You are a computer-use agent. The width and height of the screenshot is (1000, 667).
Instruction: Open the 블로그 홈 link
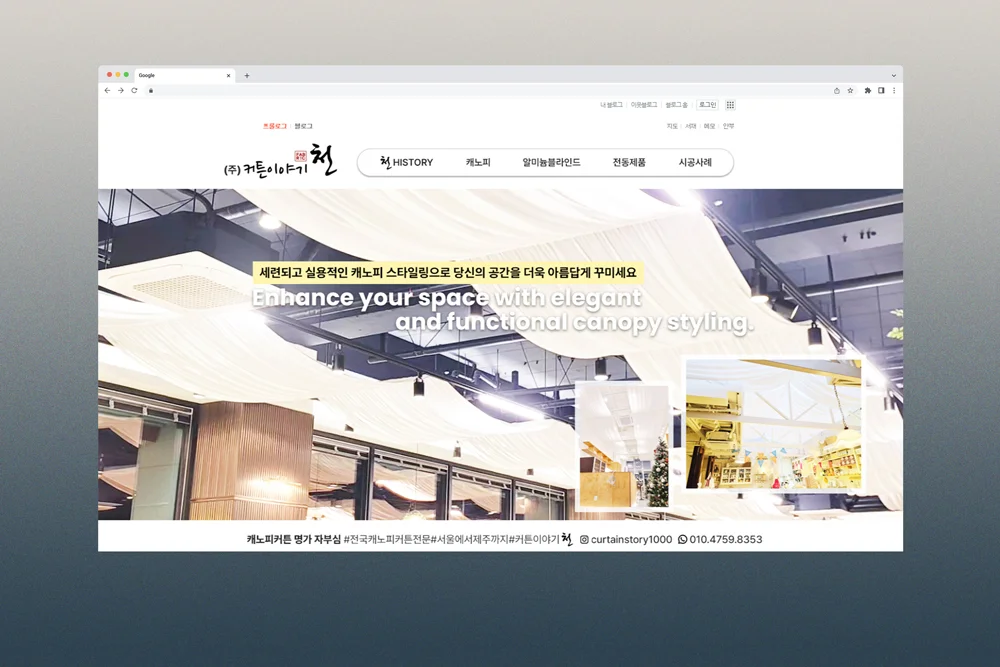click(677, 105)
